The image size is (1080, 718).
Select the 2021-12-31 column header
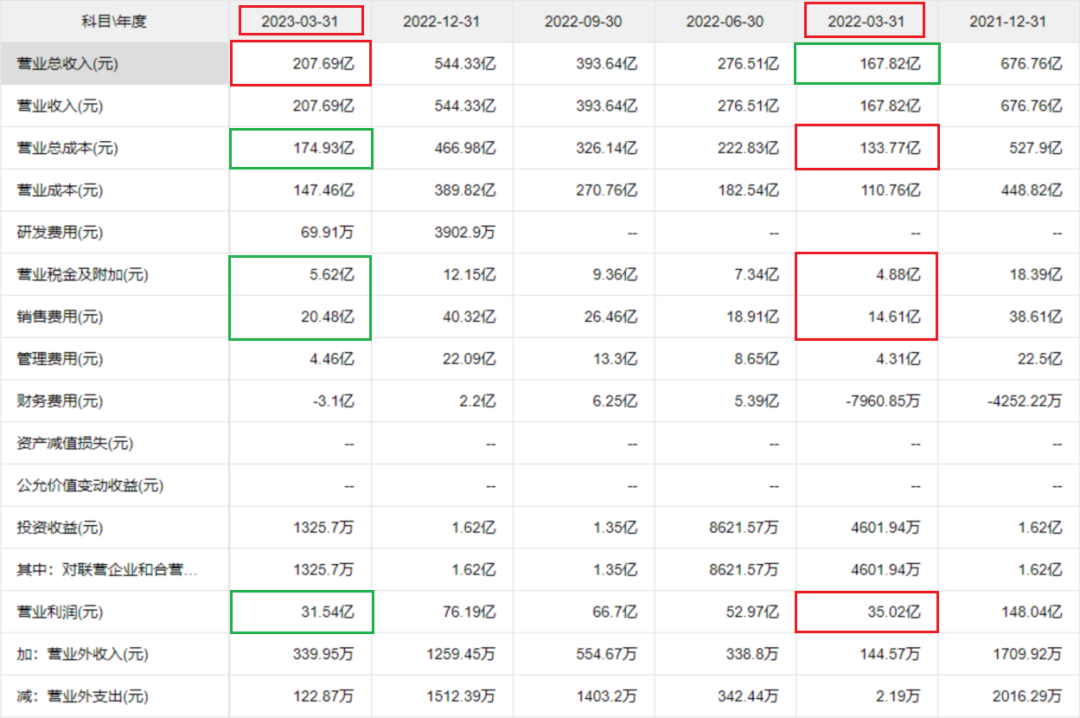[1008, 21]
